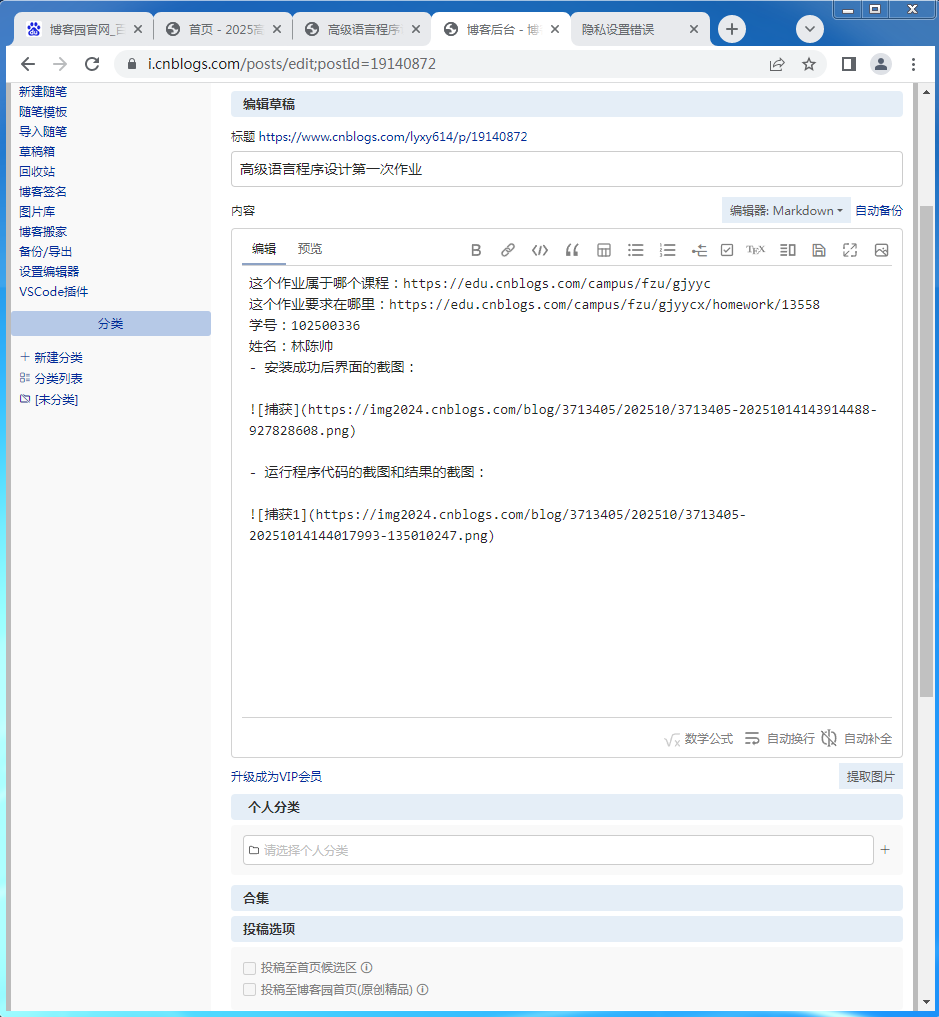Add new personal category plus button
The height and width of the screenshot is (1017, 939).
coord(885,850)
